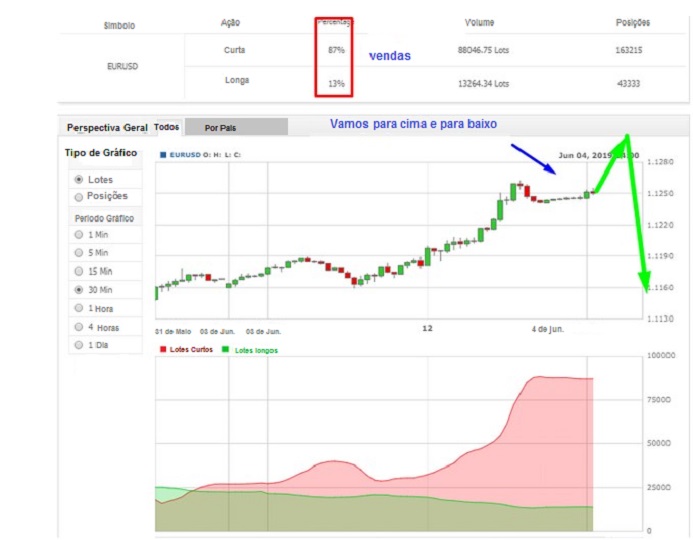The width and height of the screenshot is (693, 540).
Task: Click the Perspectiva Geral heading
Action: coord(106,128)
